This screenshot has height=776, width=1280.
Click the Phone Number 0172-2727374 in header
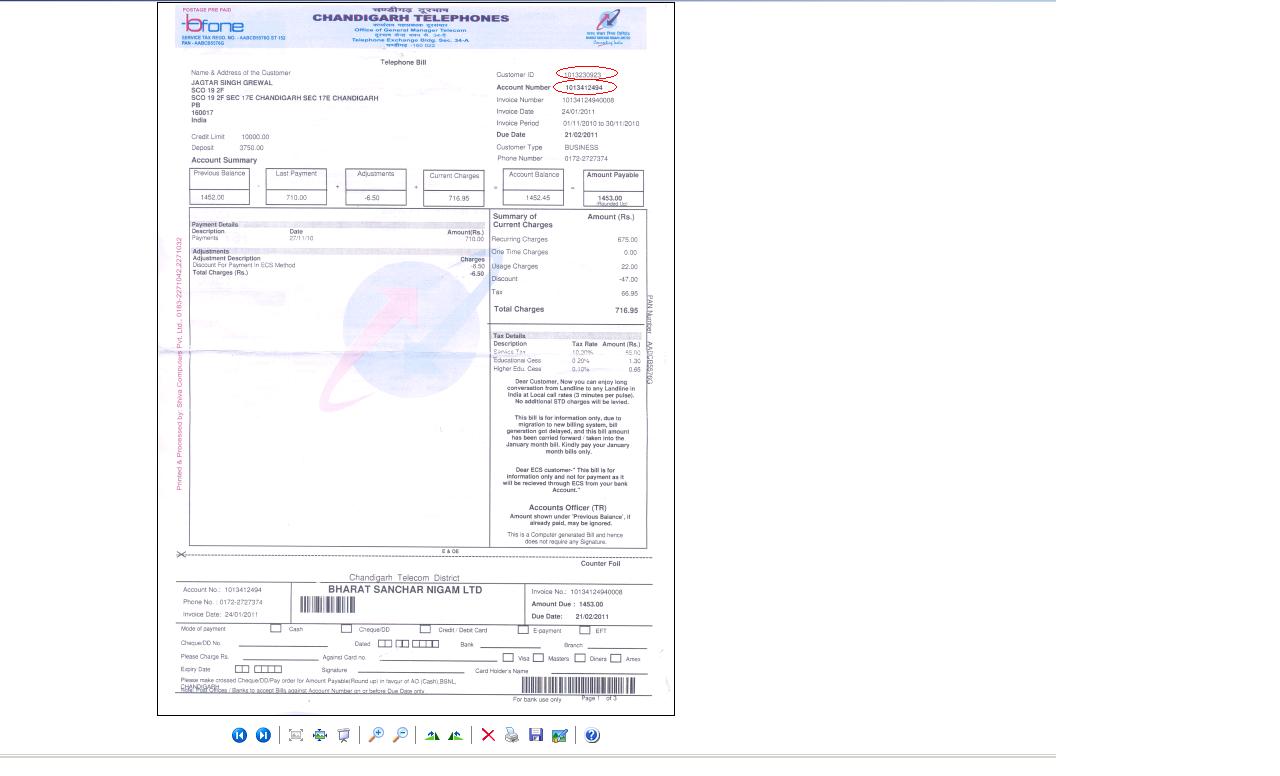click(x=586, y=158)
